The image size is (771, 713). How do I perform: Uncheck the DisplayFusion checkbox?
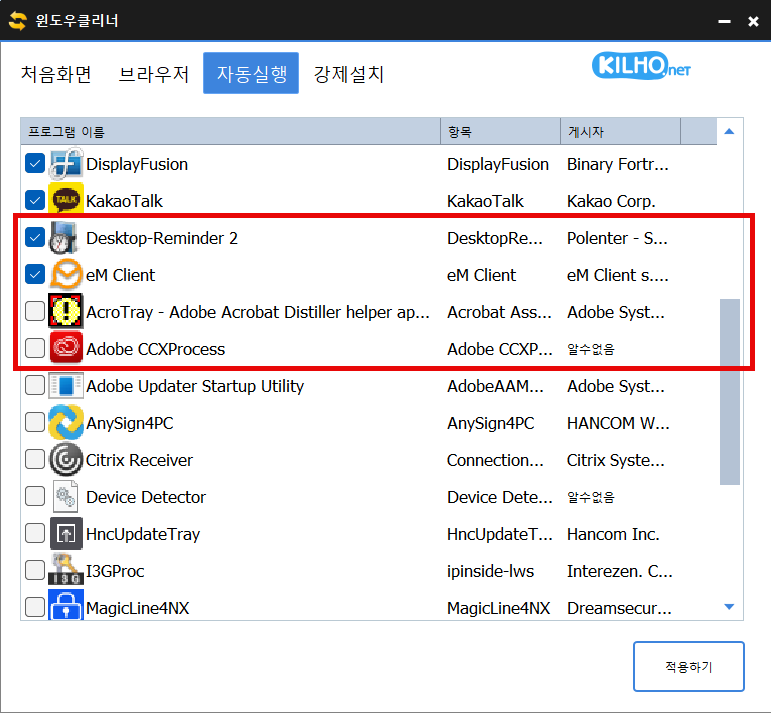tap(35, 163)
